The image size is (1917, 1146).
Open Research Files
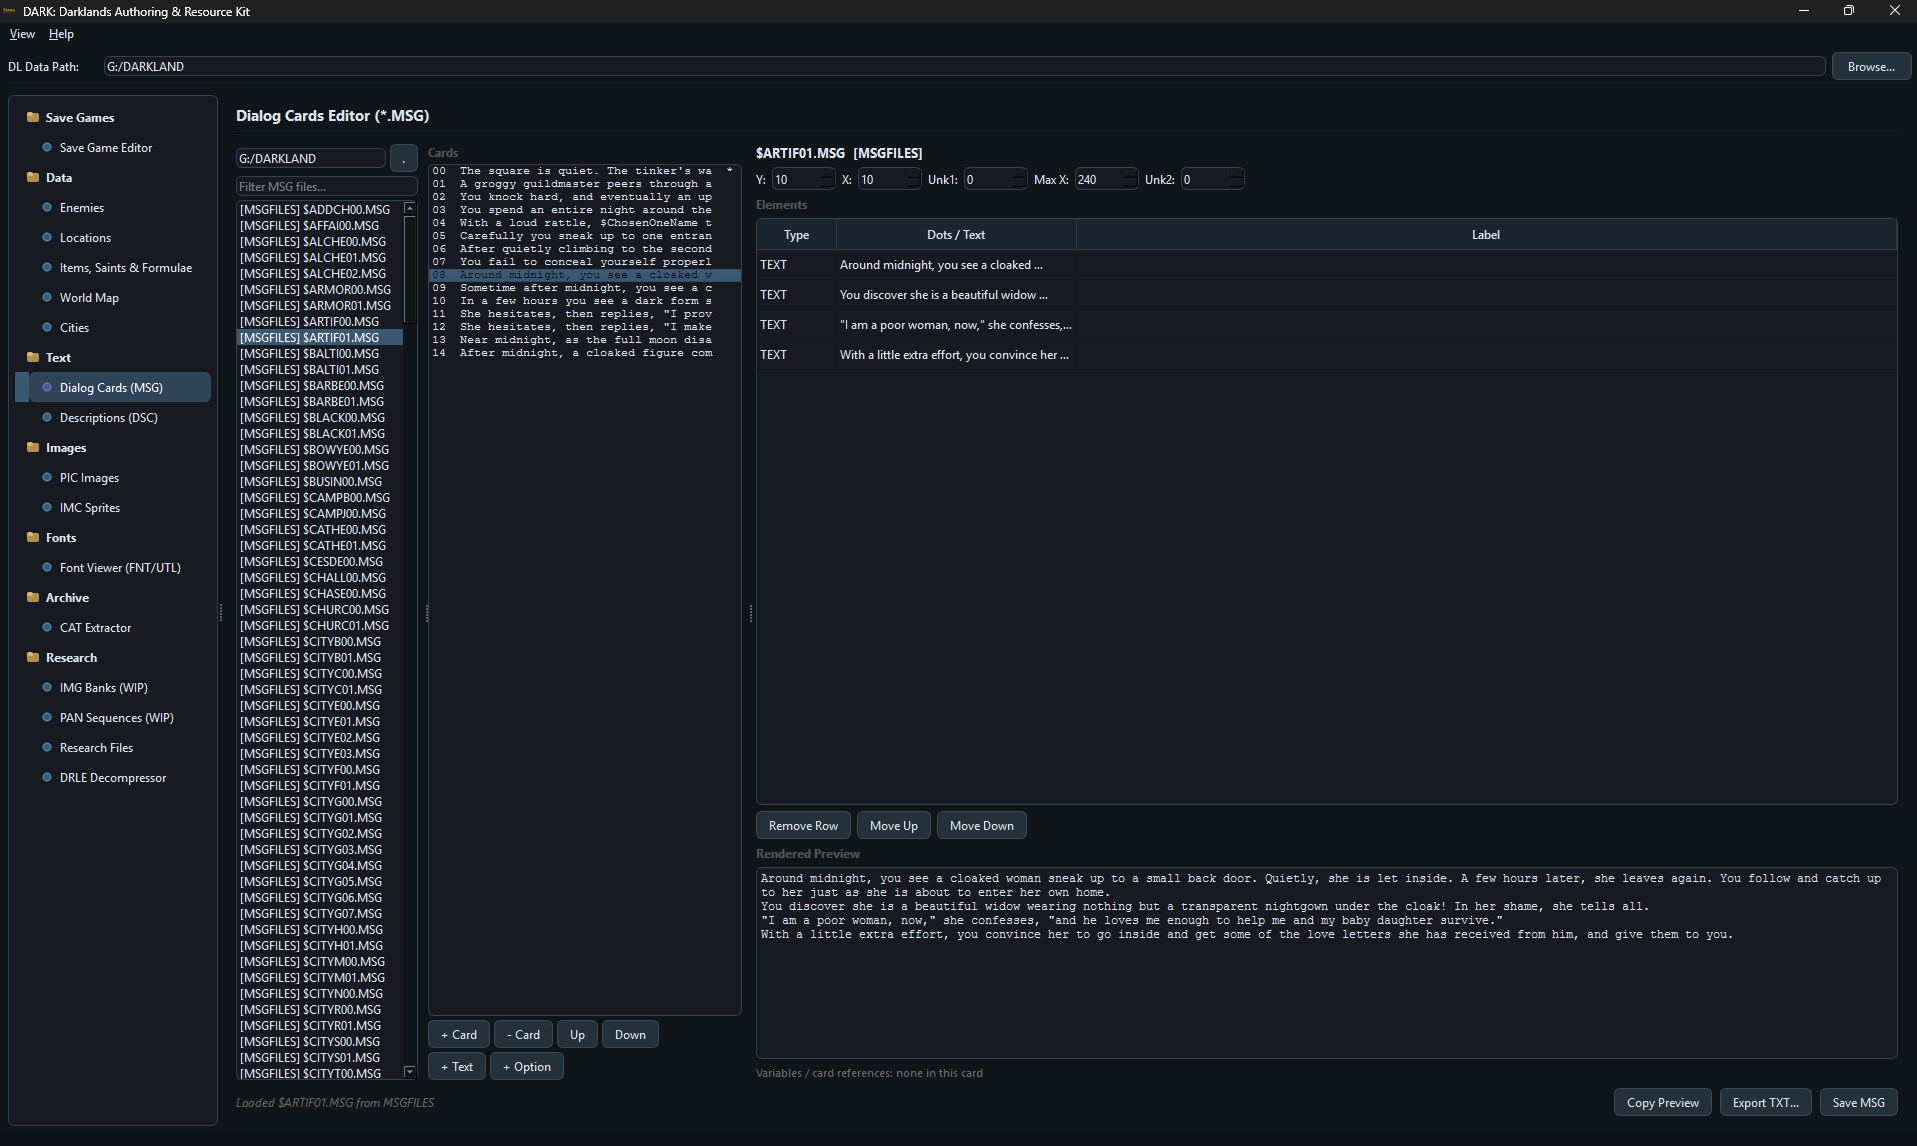[x=96, y=747]
